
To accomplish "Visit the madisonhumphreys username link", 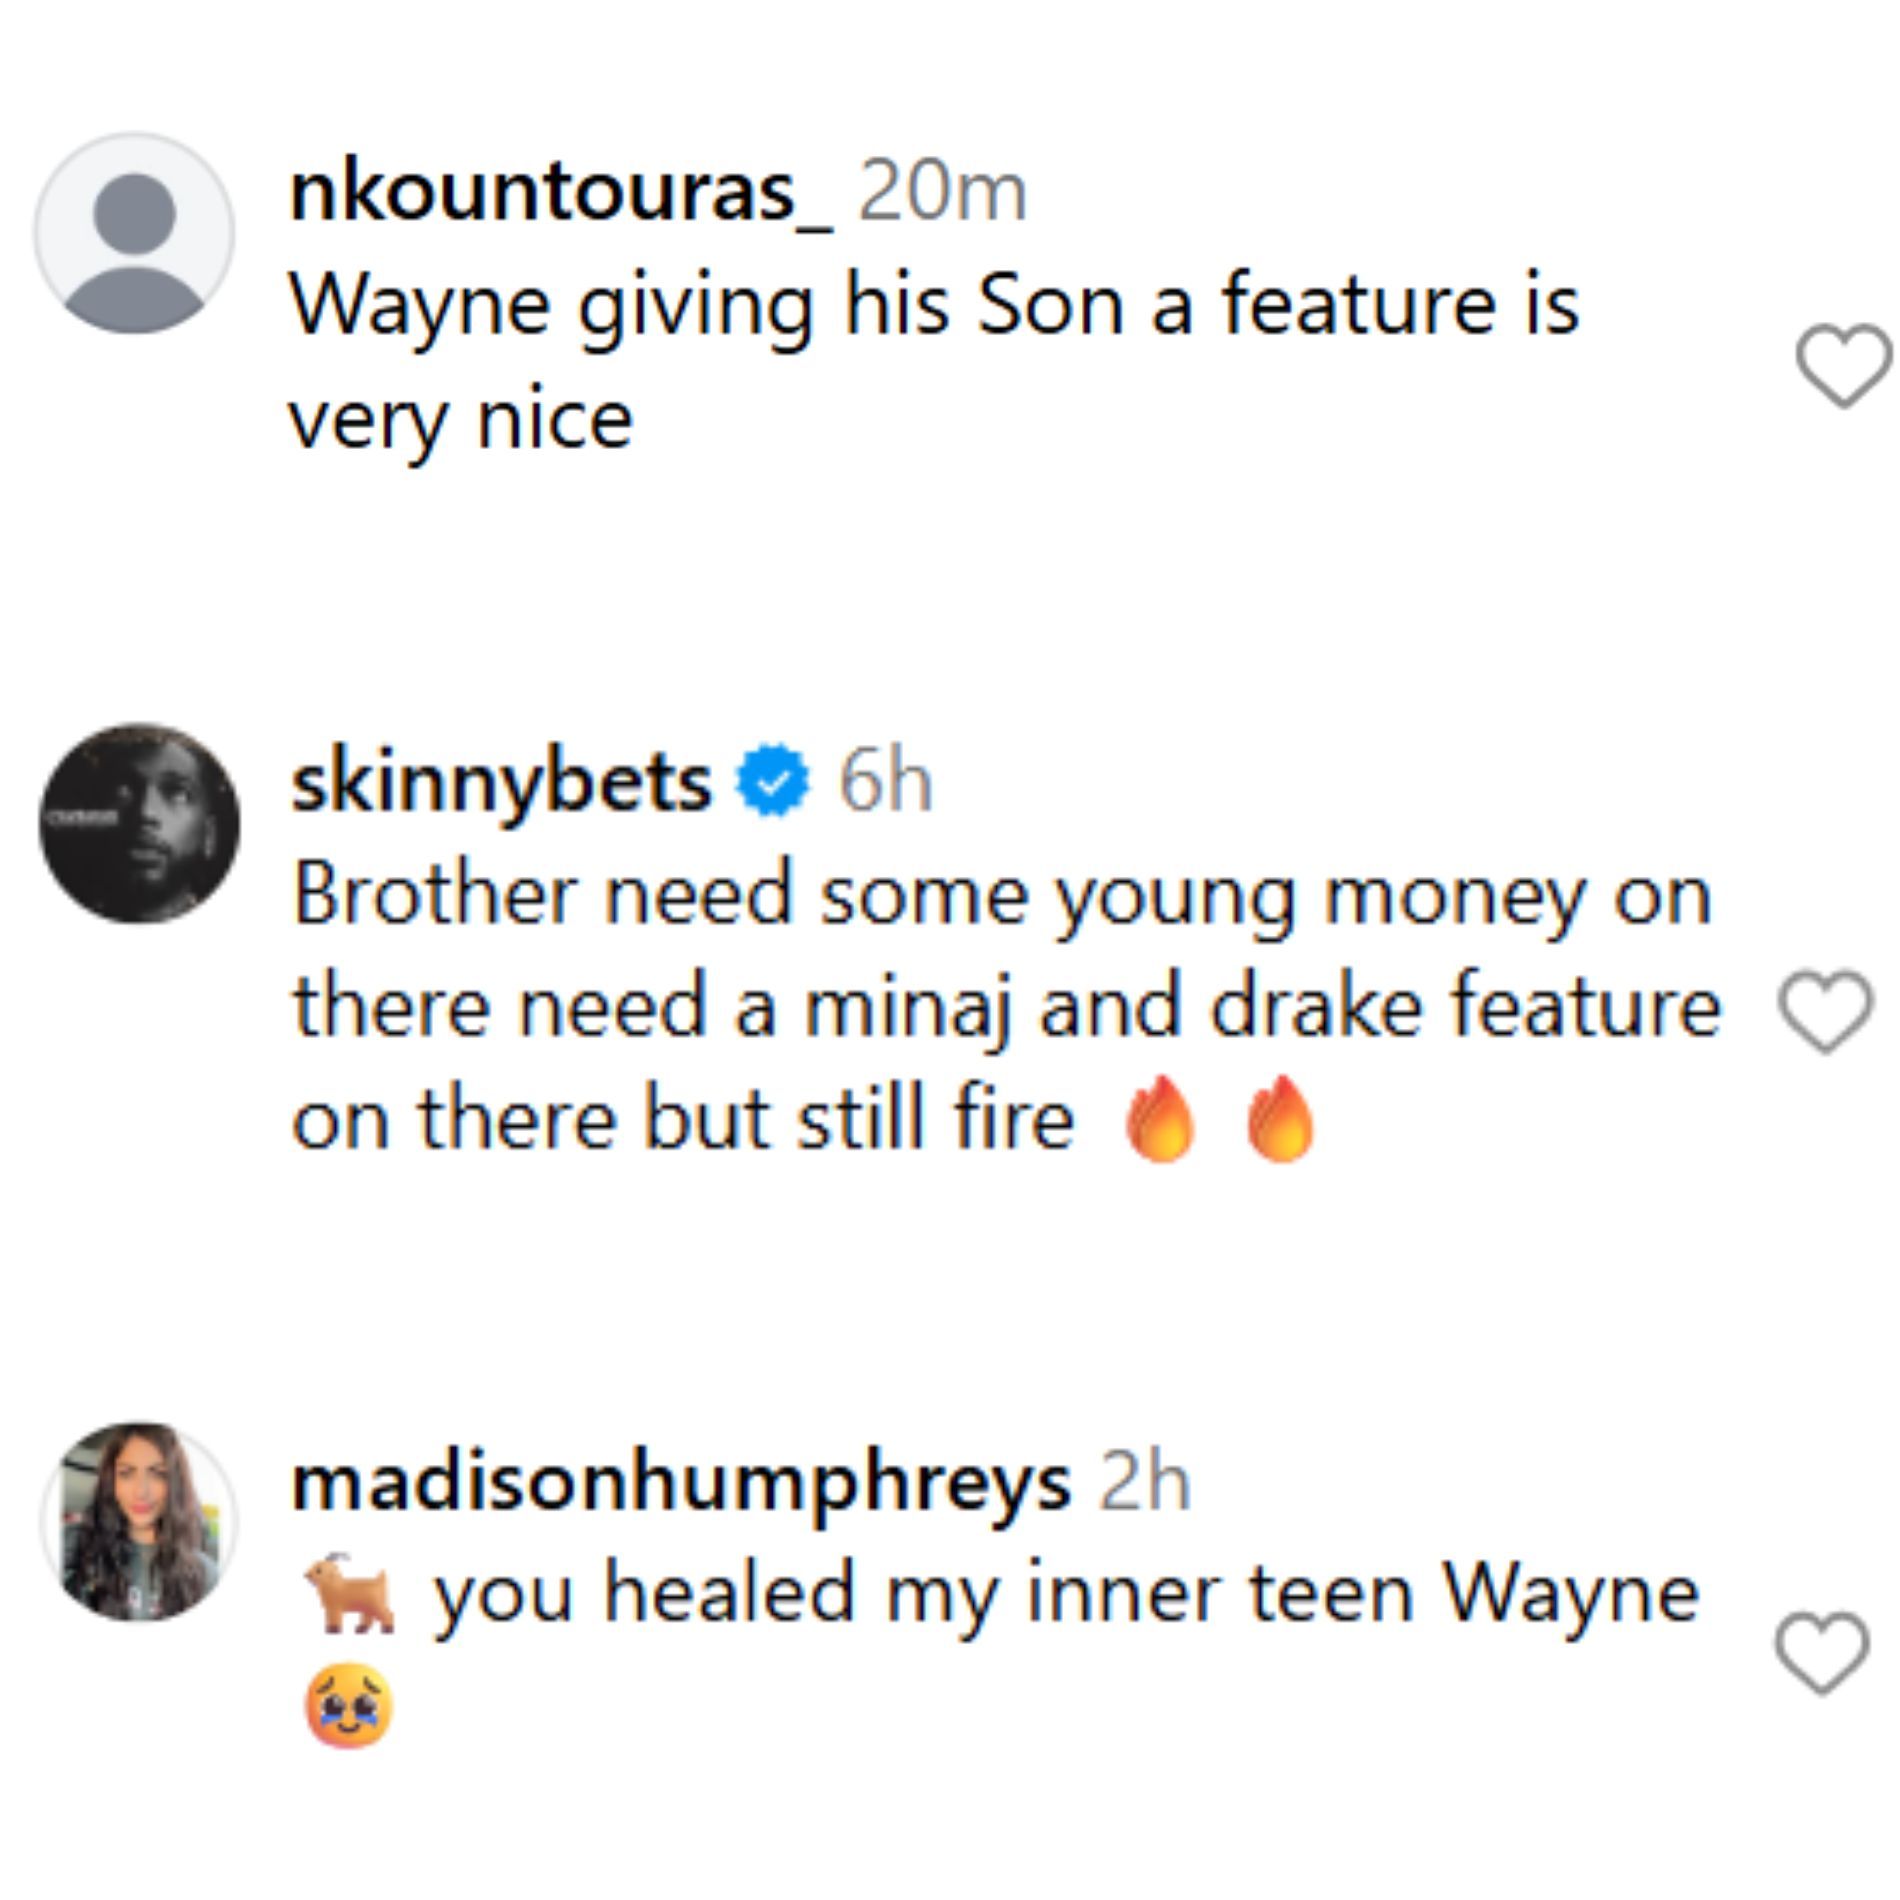I will [x=681, y=1482].
